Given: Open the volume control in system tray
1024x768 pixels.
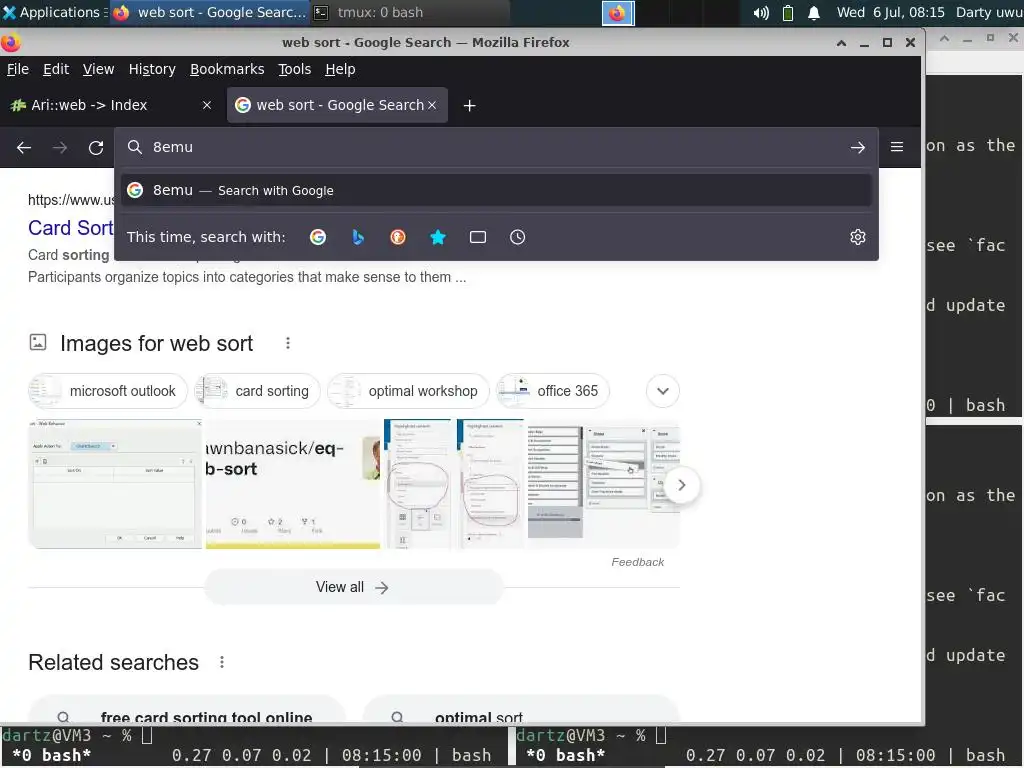Looking at the screenshot, I should [761, 12].
